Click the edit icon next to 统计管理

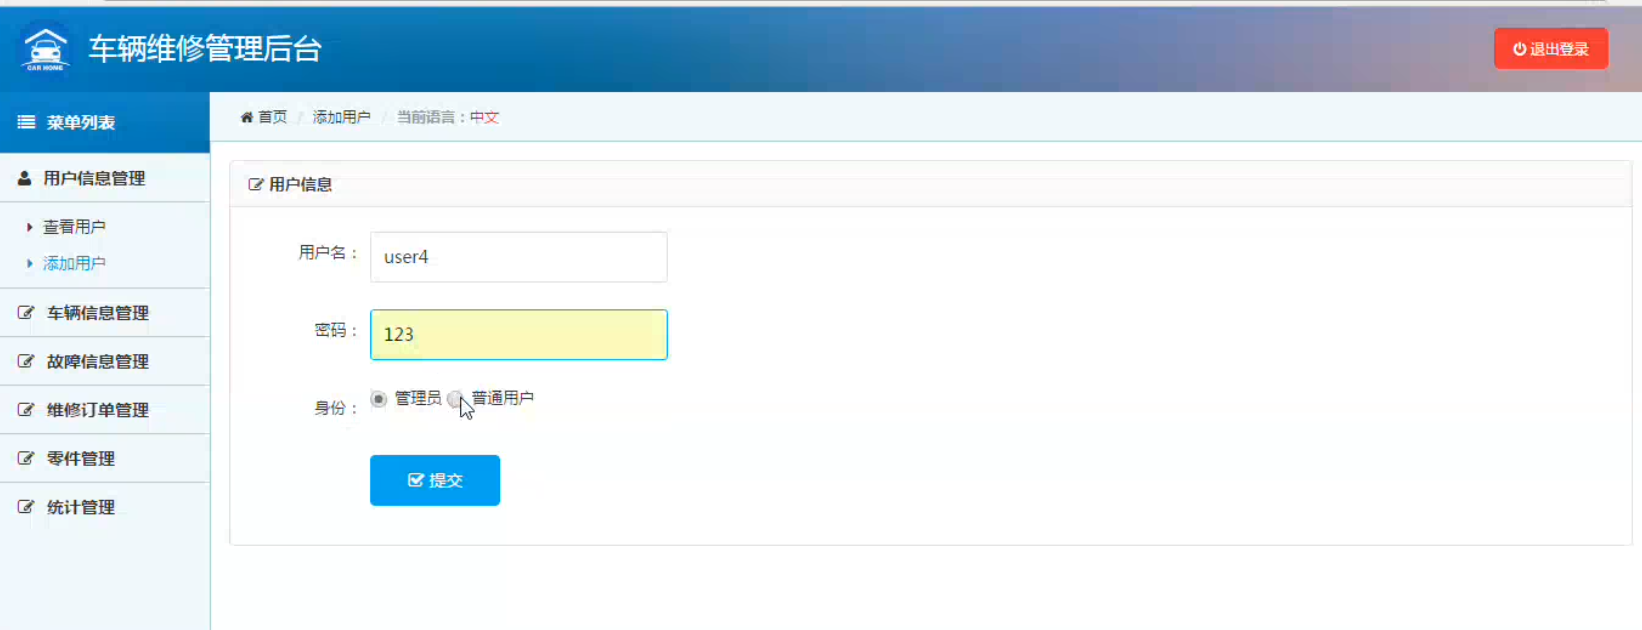coord(26,507)
